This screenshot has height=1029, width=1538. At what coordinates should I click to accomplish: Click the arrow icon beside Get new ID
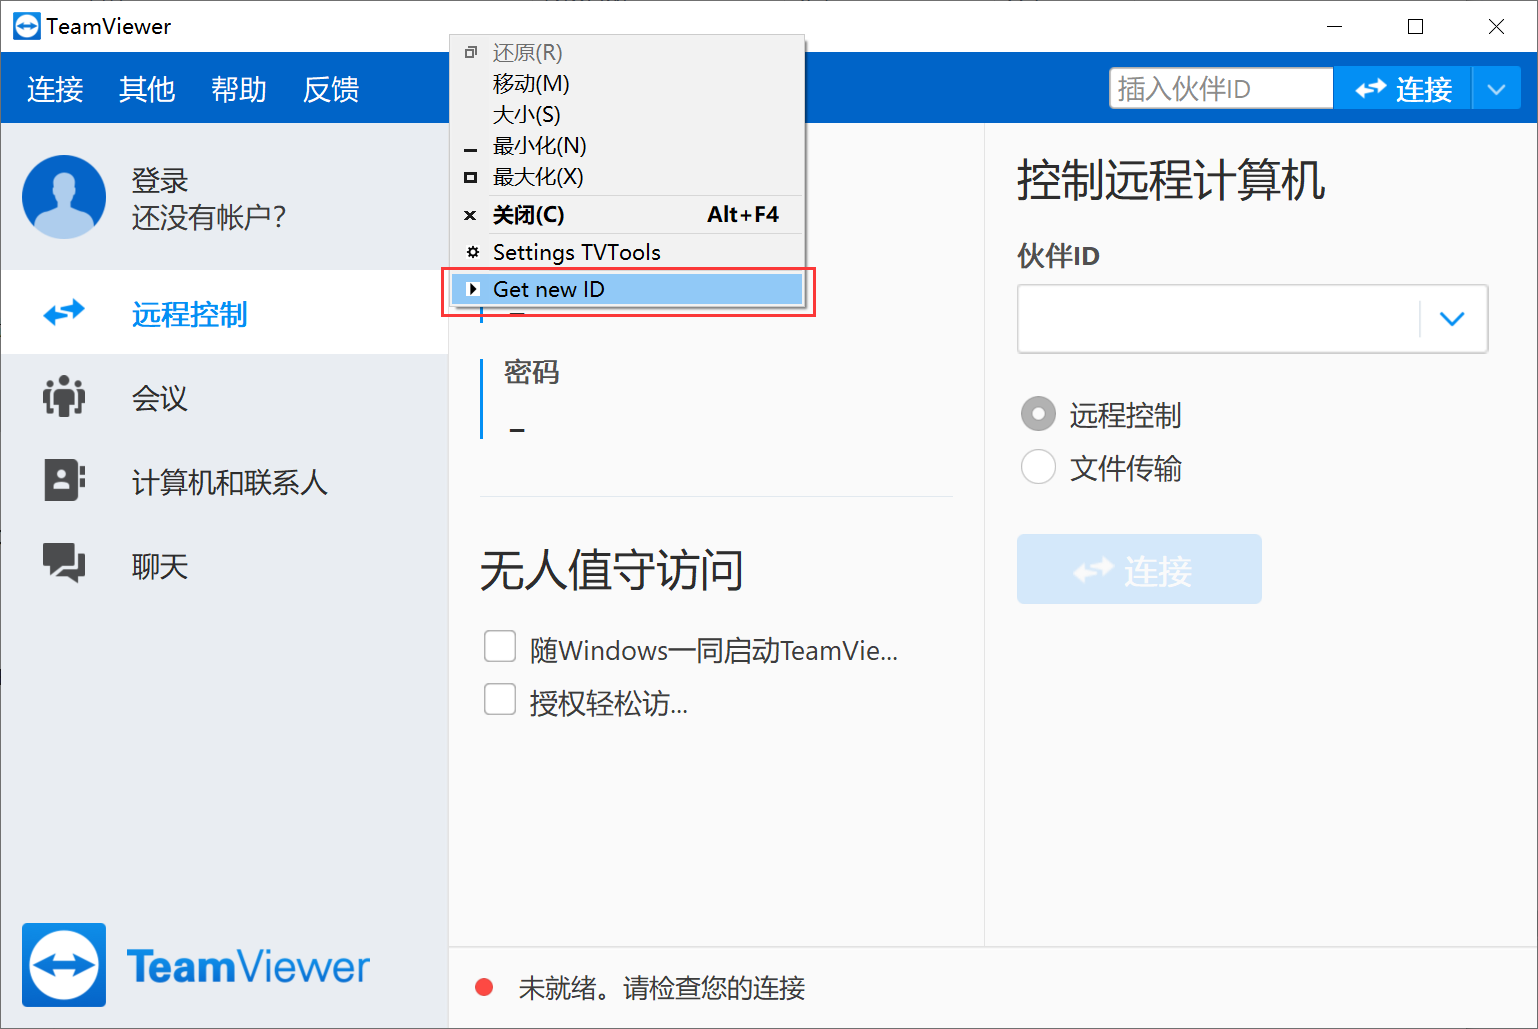click(473, 289)
